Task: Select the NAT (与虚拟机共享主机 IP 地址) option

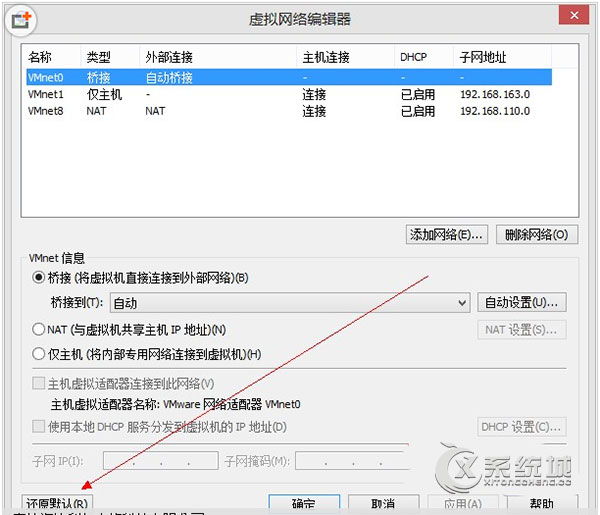Action: (x=39, y=329)
